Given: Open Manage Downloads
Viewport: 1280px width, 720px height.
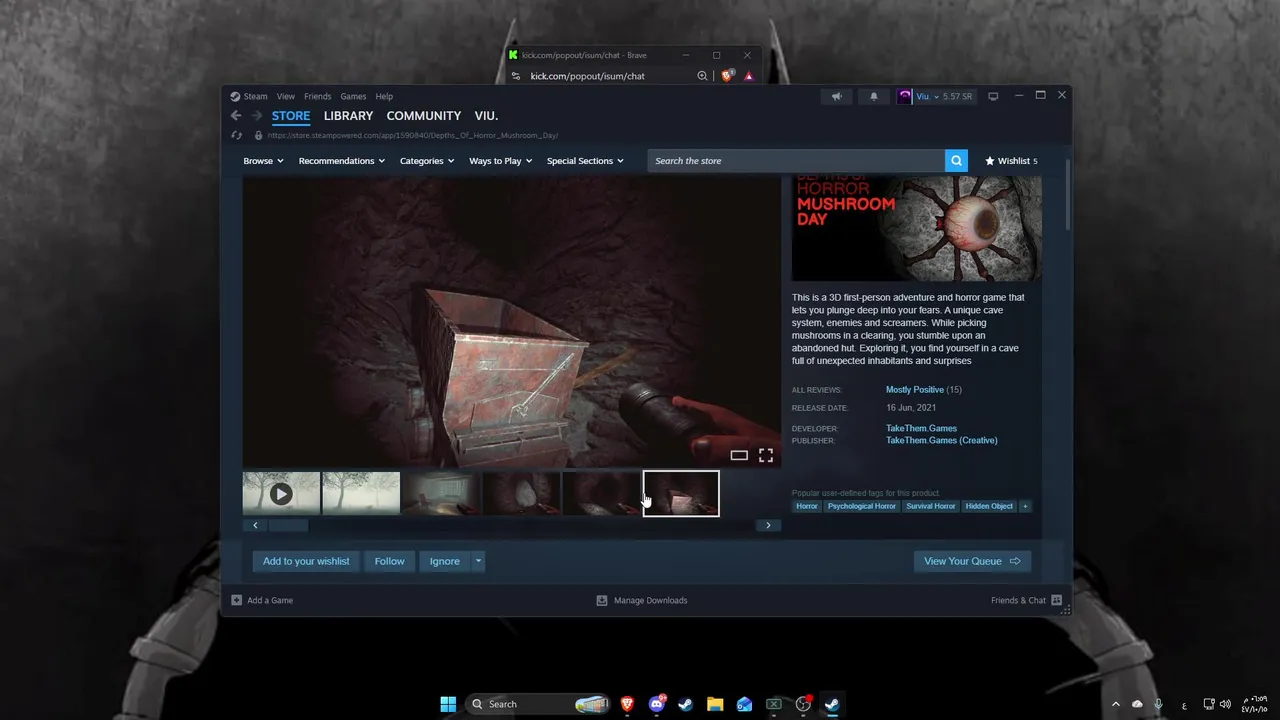Looking at the screenshot, I should tap(642, 600).
